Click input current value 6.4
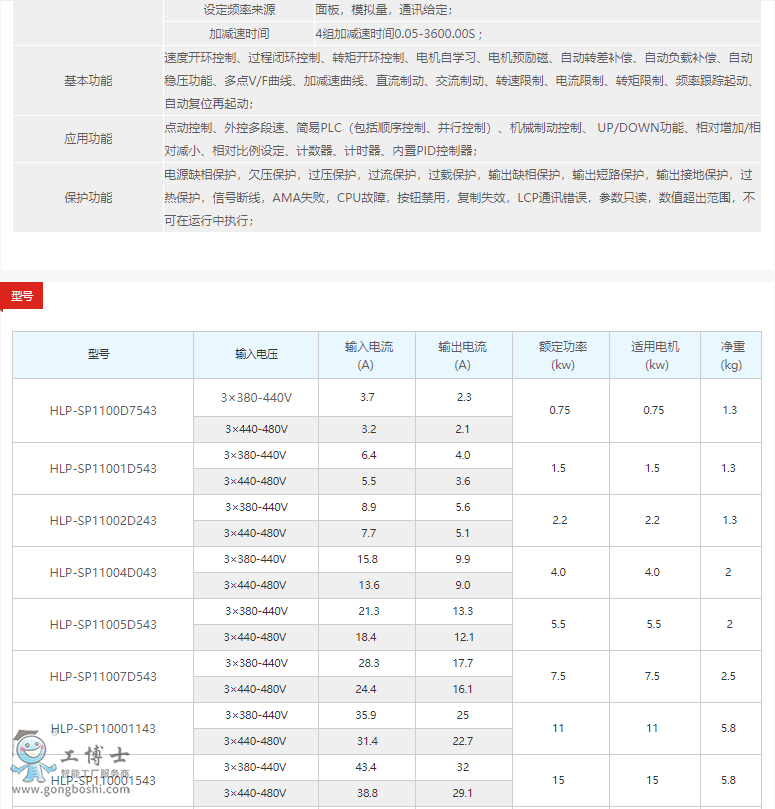Image resolution: width=775 pixels, height=809 pixels. pos(368,455)
